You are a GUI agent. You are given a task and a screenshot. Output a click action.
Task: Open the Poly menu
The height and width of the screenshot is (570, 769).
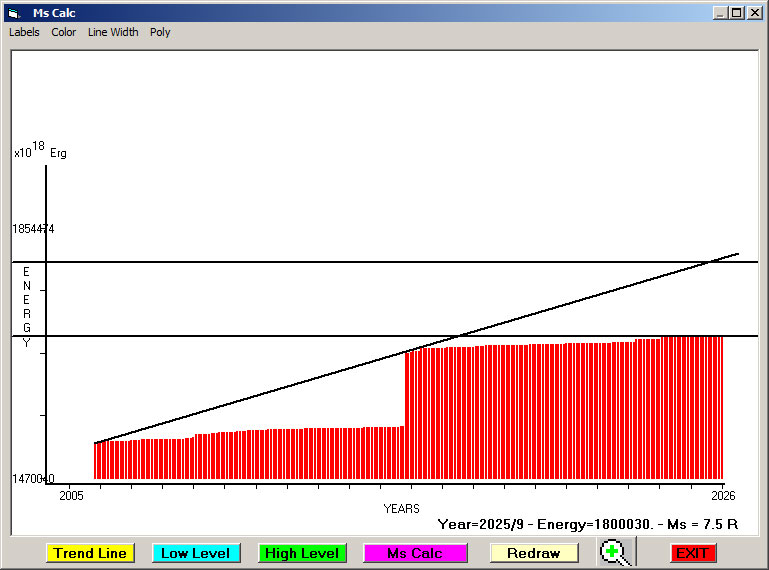[x=160, y=32]
